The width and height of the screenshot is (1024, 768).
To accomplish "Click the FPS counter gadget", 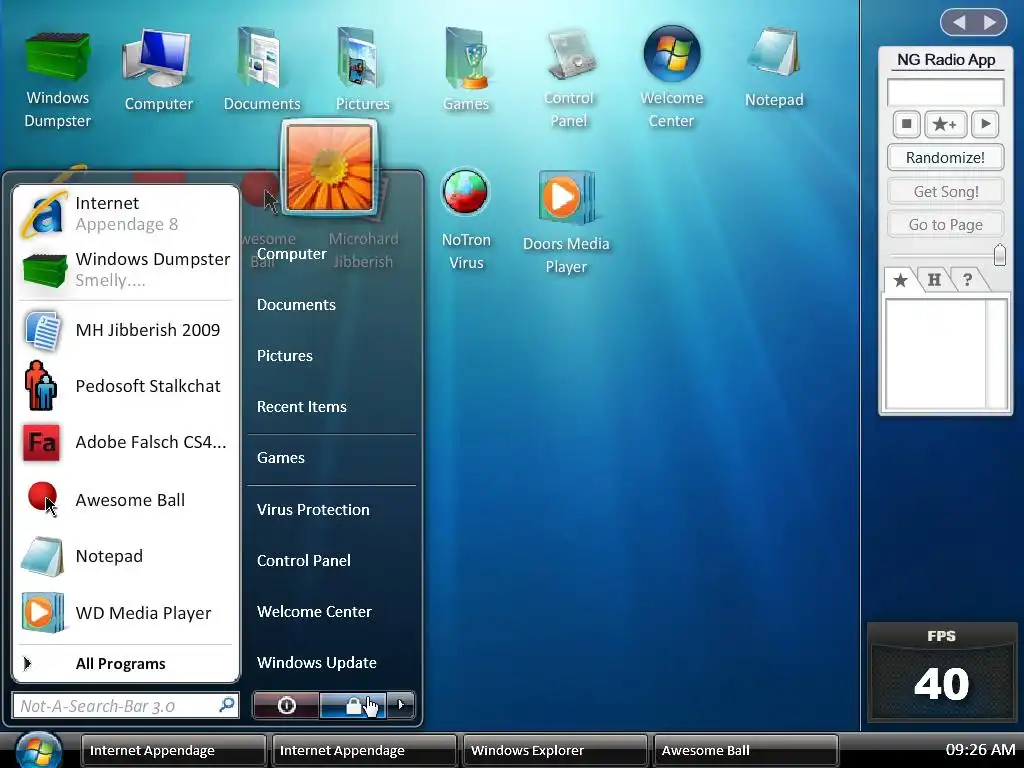I will pyautogui.click(x=941, y=673).
